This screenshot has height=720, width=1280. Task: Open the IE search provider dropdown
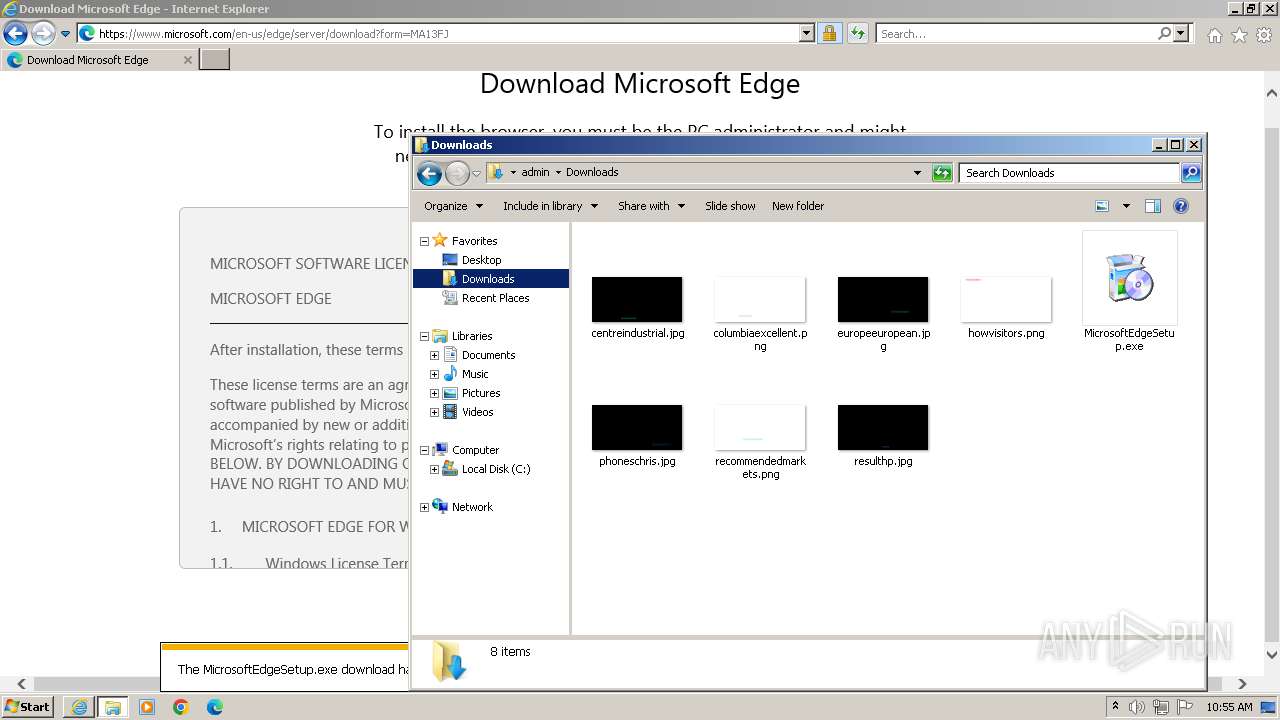tap(1181, 33)
